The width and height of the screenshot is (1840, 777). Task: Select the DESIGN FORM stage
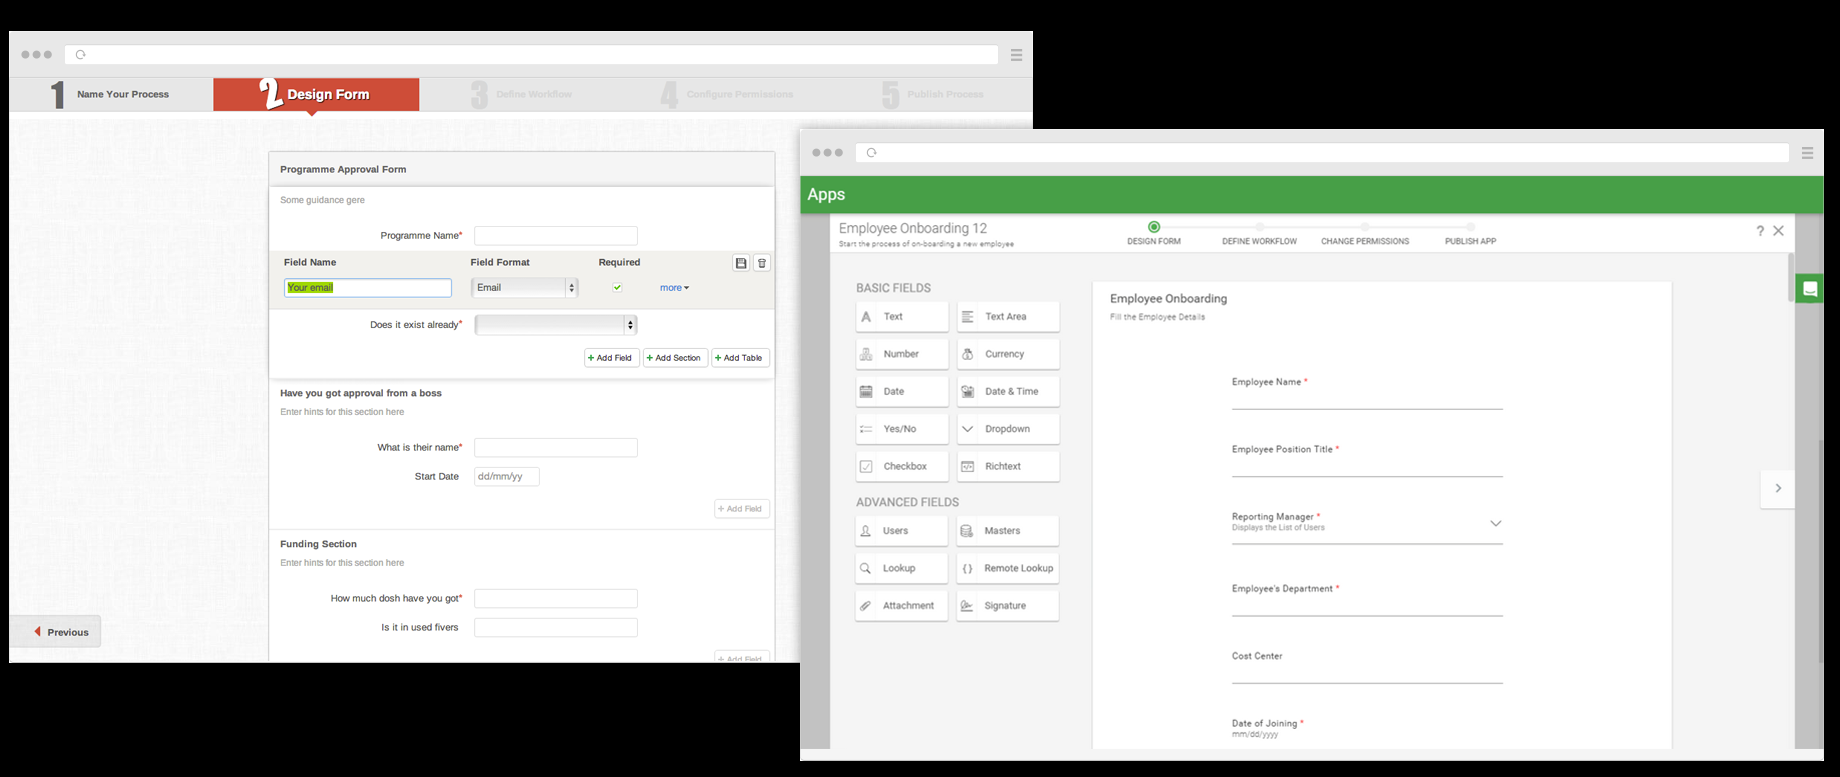[1154, 234]
